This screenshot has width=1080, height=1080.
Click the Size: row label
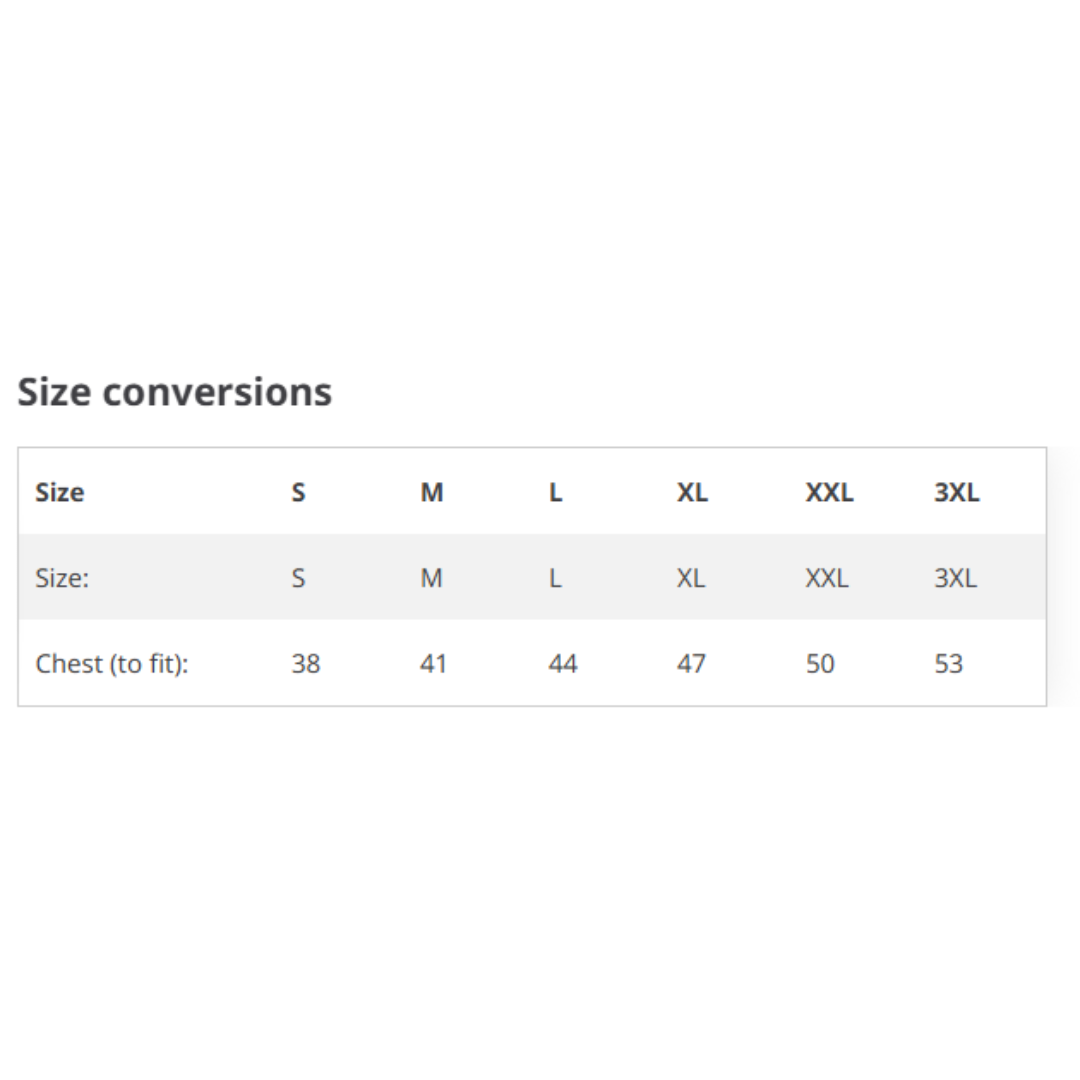[x=62, y=578]
